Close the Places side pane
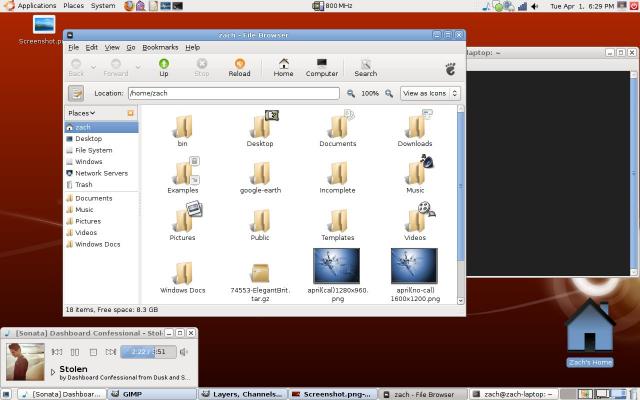640x400 pixels. (x=131, y=113)
